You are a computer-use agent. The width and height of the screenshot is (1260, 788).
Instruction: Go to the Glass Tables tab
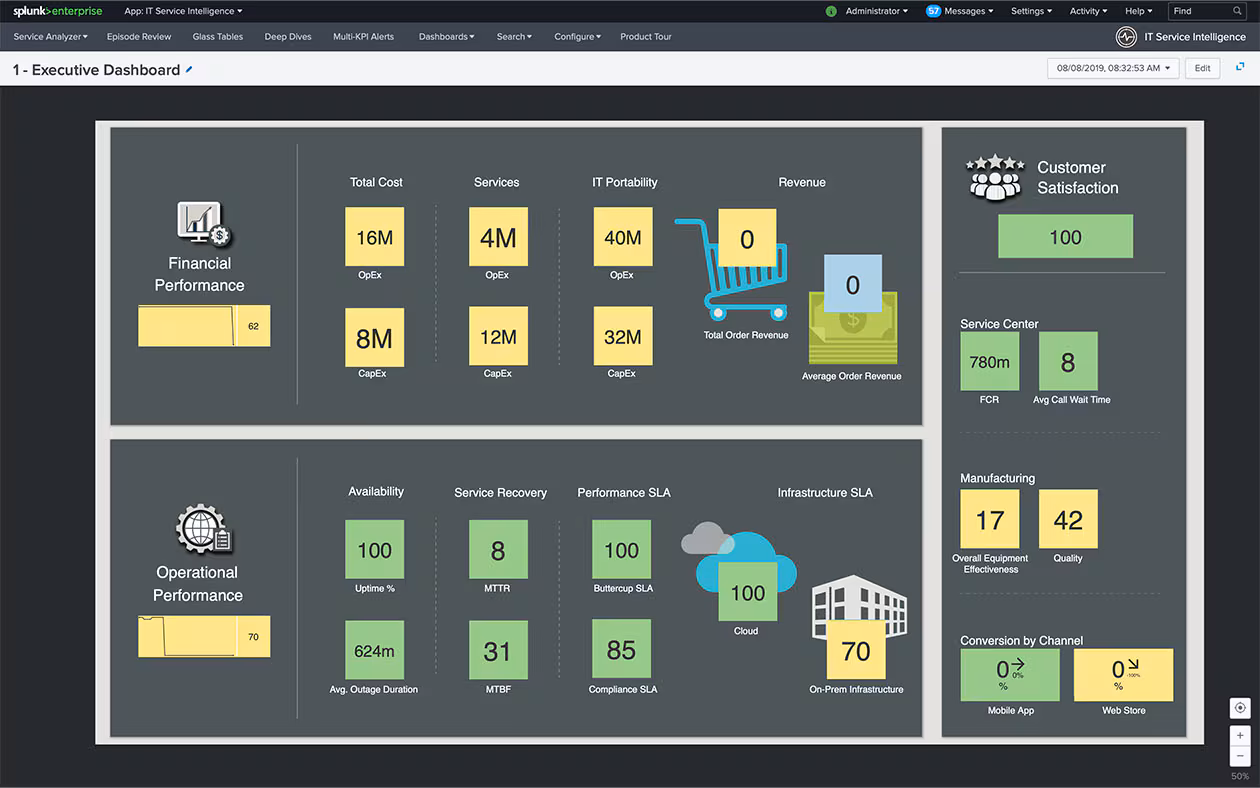click(x=217, y=37)
